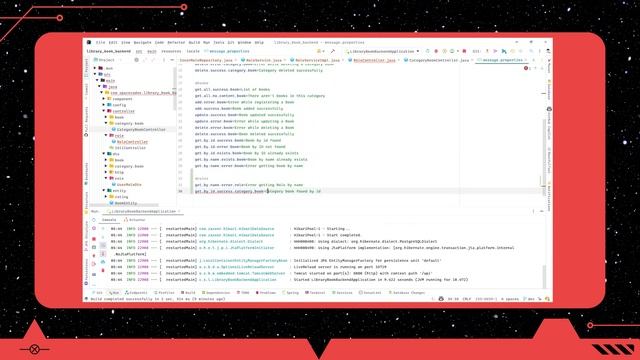Switch to CategoryBookController.java editor tab
640x360 pixels.
[439, 60]
